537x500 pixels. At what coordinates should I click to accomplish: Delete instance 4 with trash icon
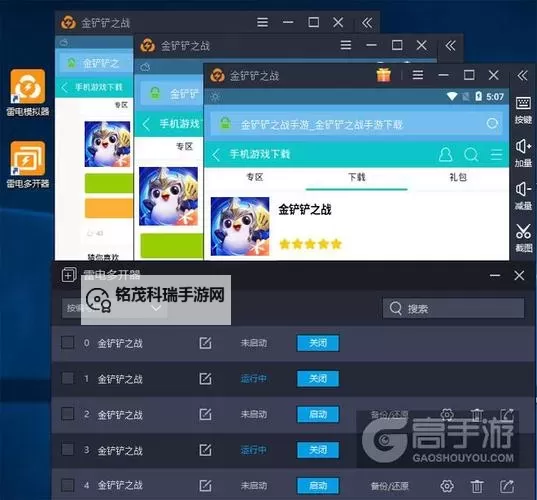[477, 486]
